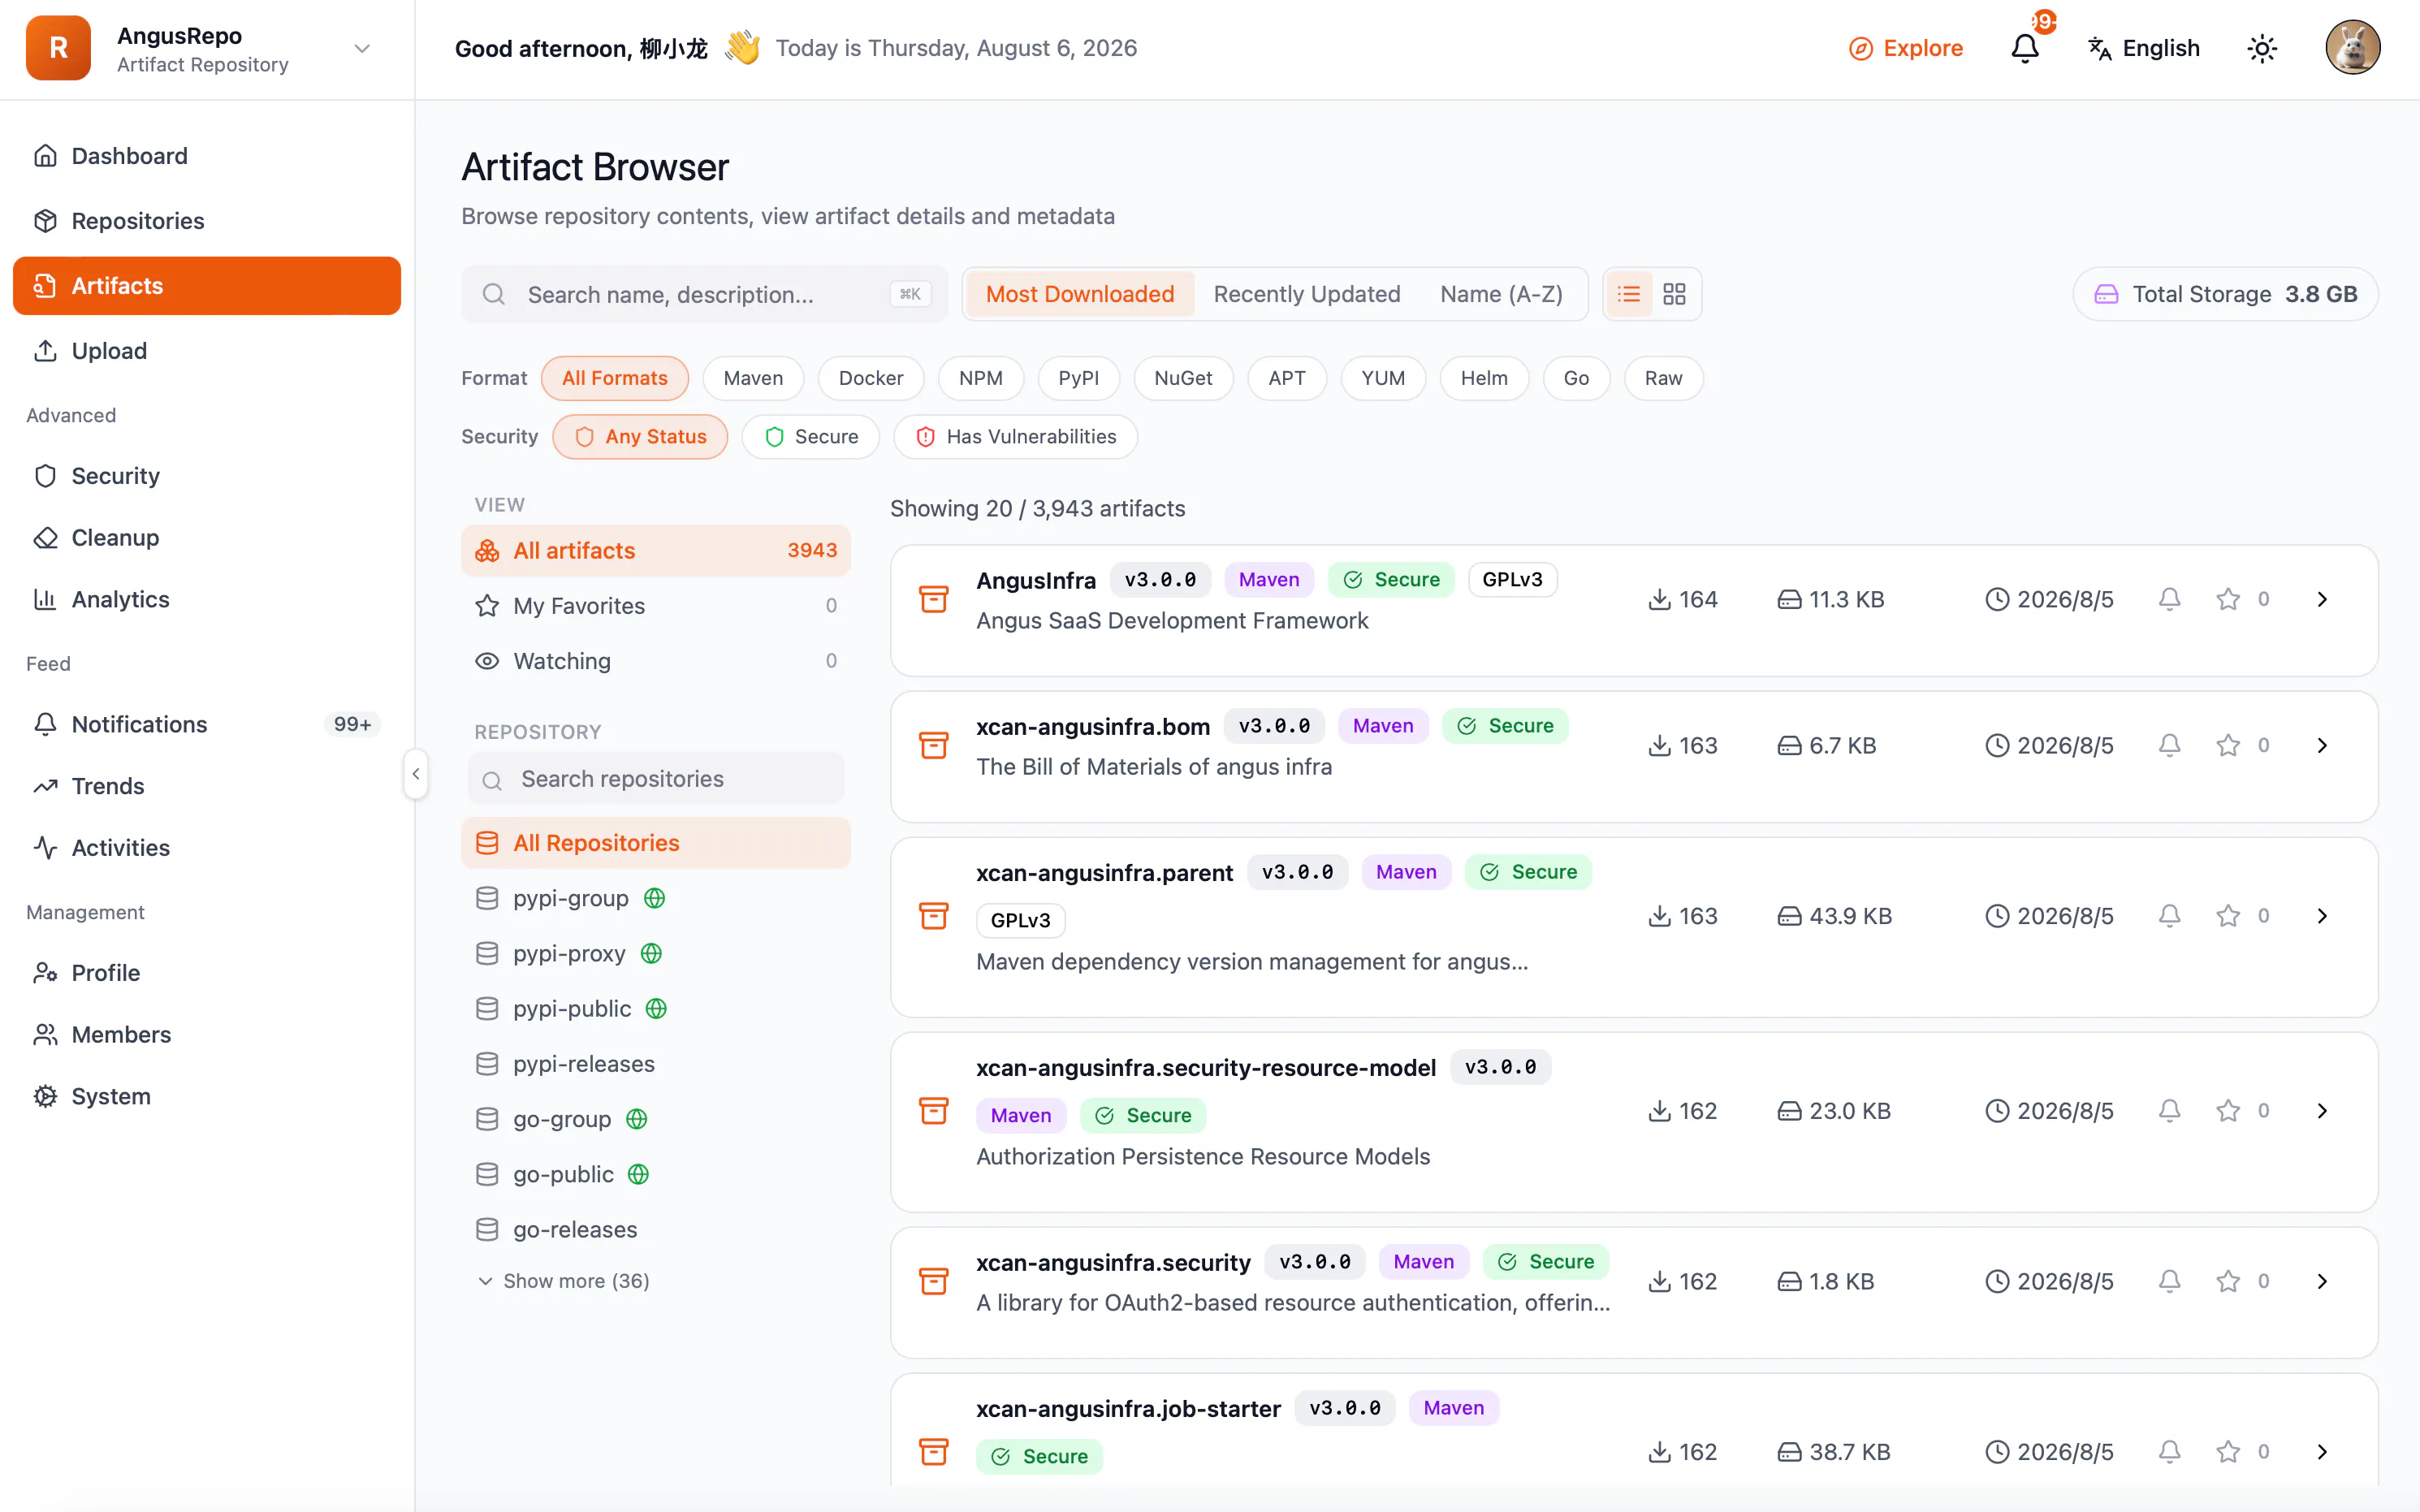Select the Has Vulnerabilities filter
This screenshot has height=1512, width=2420.
tap(1015, 437)
